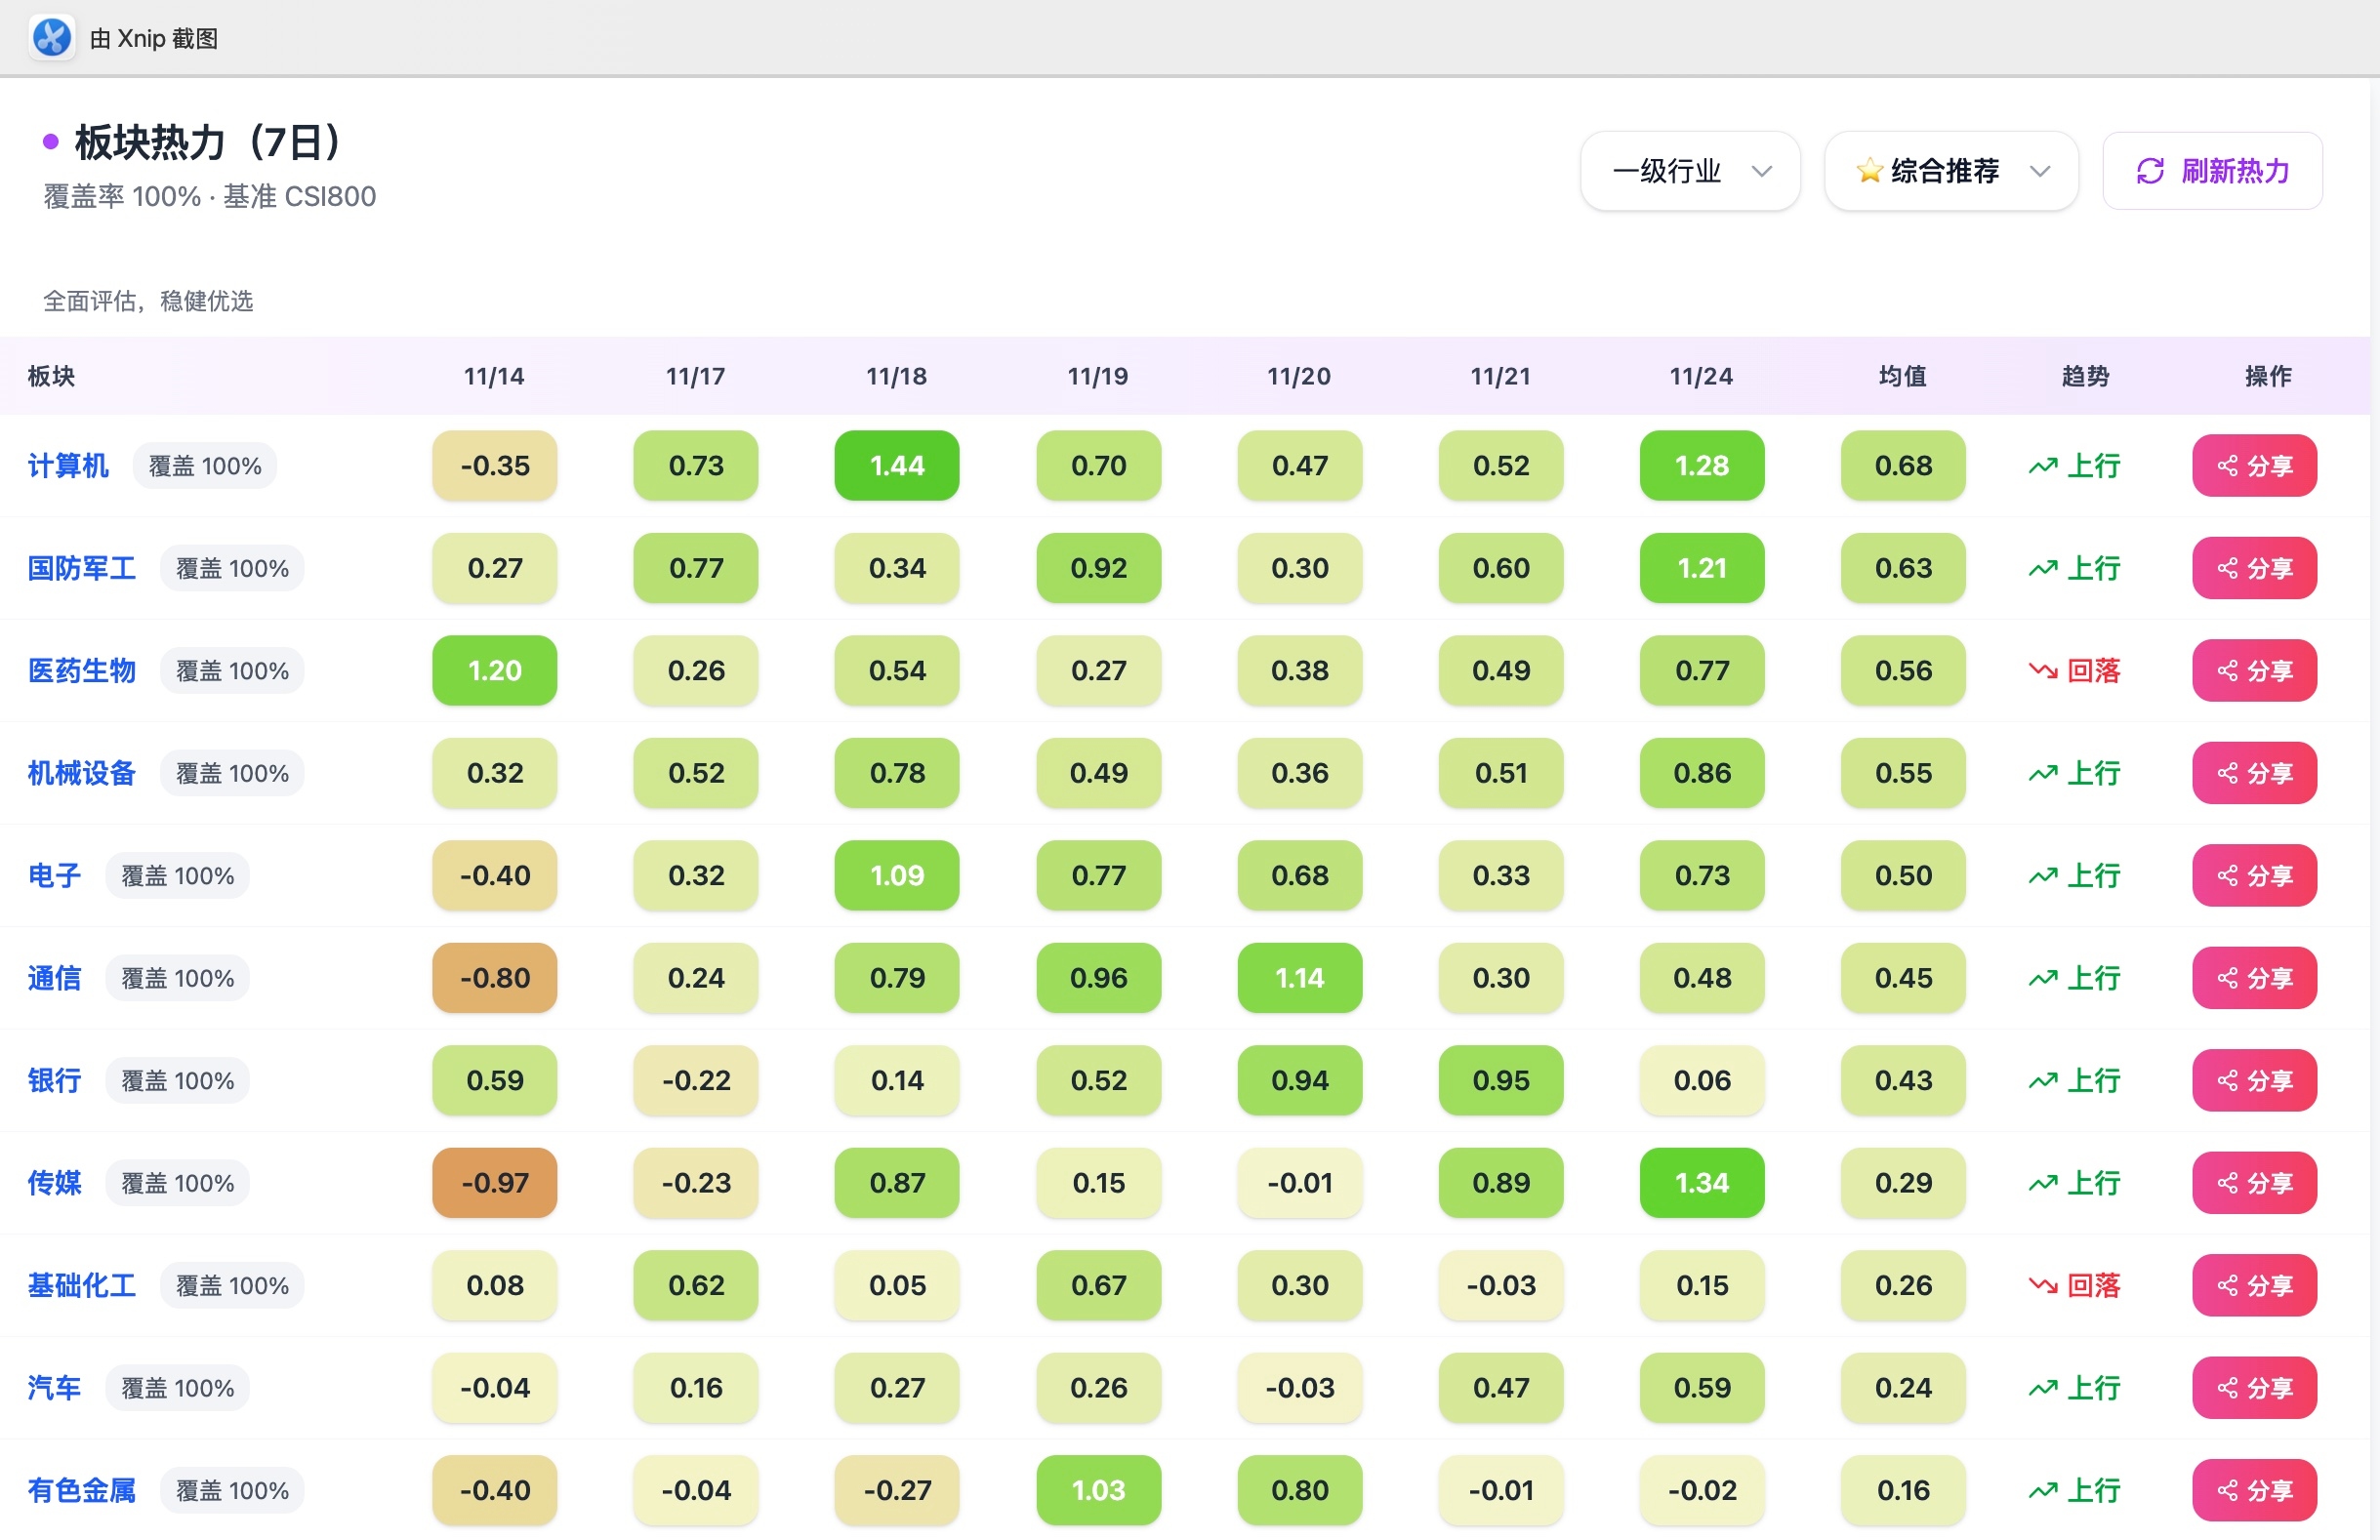This screenshot has height=1540, width=2380.
Task: Open the 一级行业 dropdown
Action: pos(1690,171)
